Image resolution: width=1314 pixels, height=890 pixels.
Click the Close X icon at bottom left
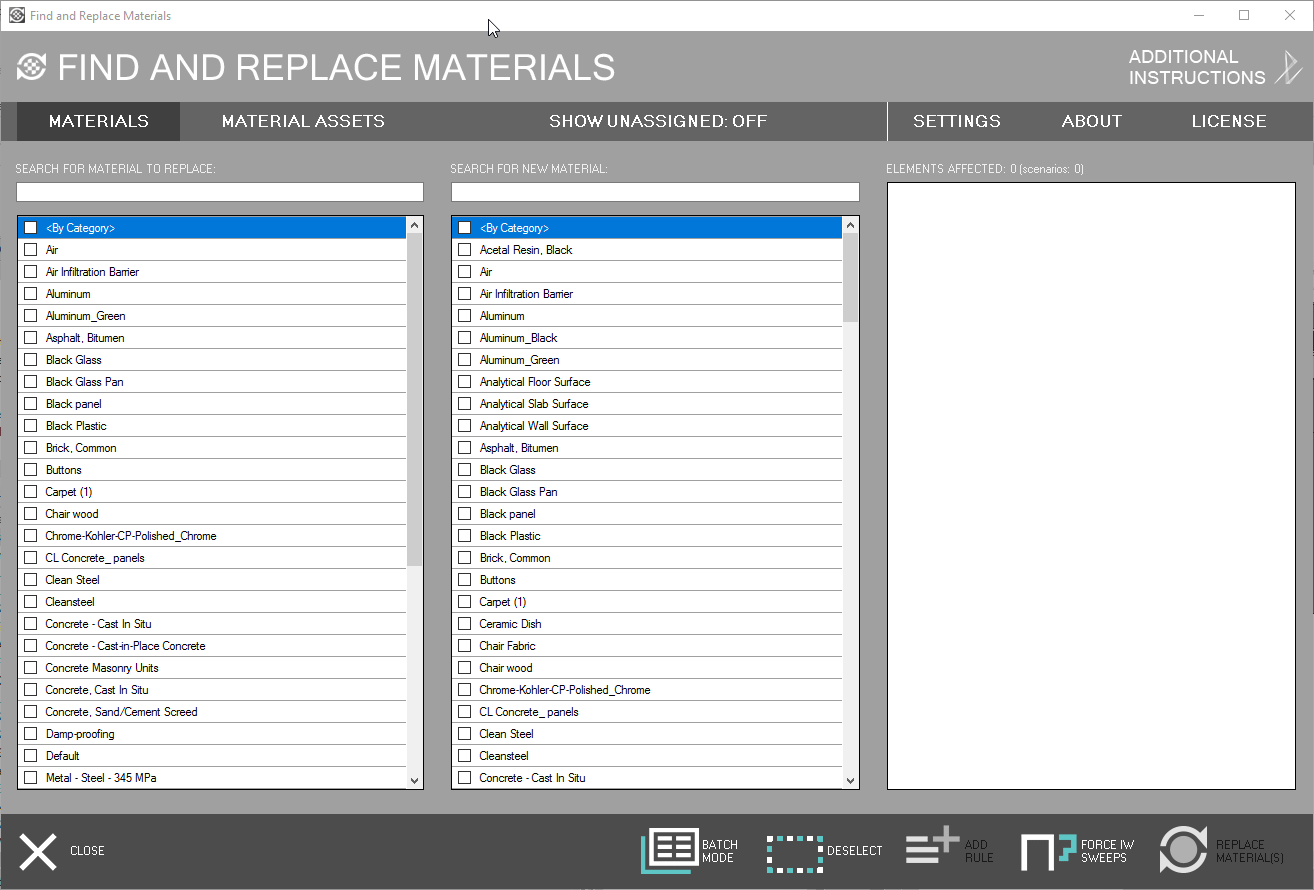38,851
